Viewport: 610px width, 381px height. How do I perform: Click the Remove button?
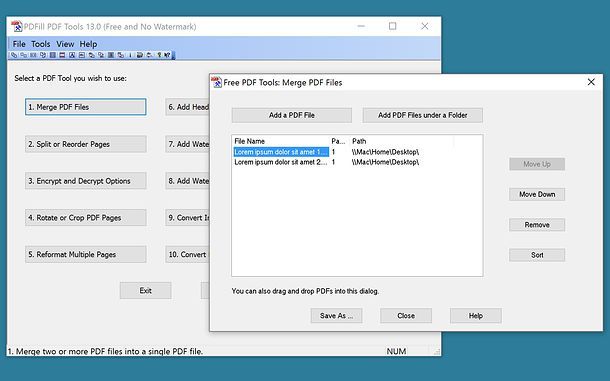(537, 225)
